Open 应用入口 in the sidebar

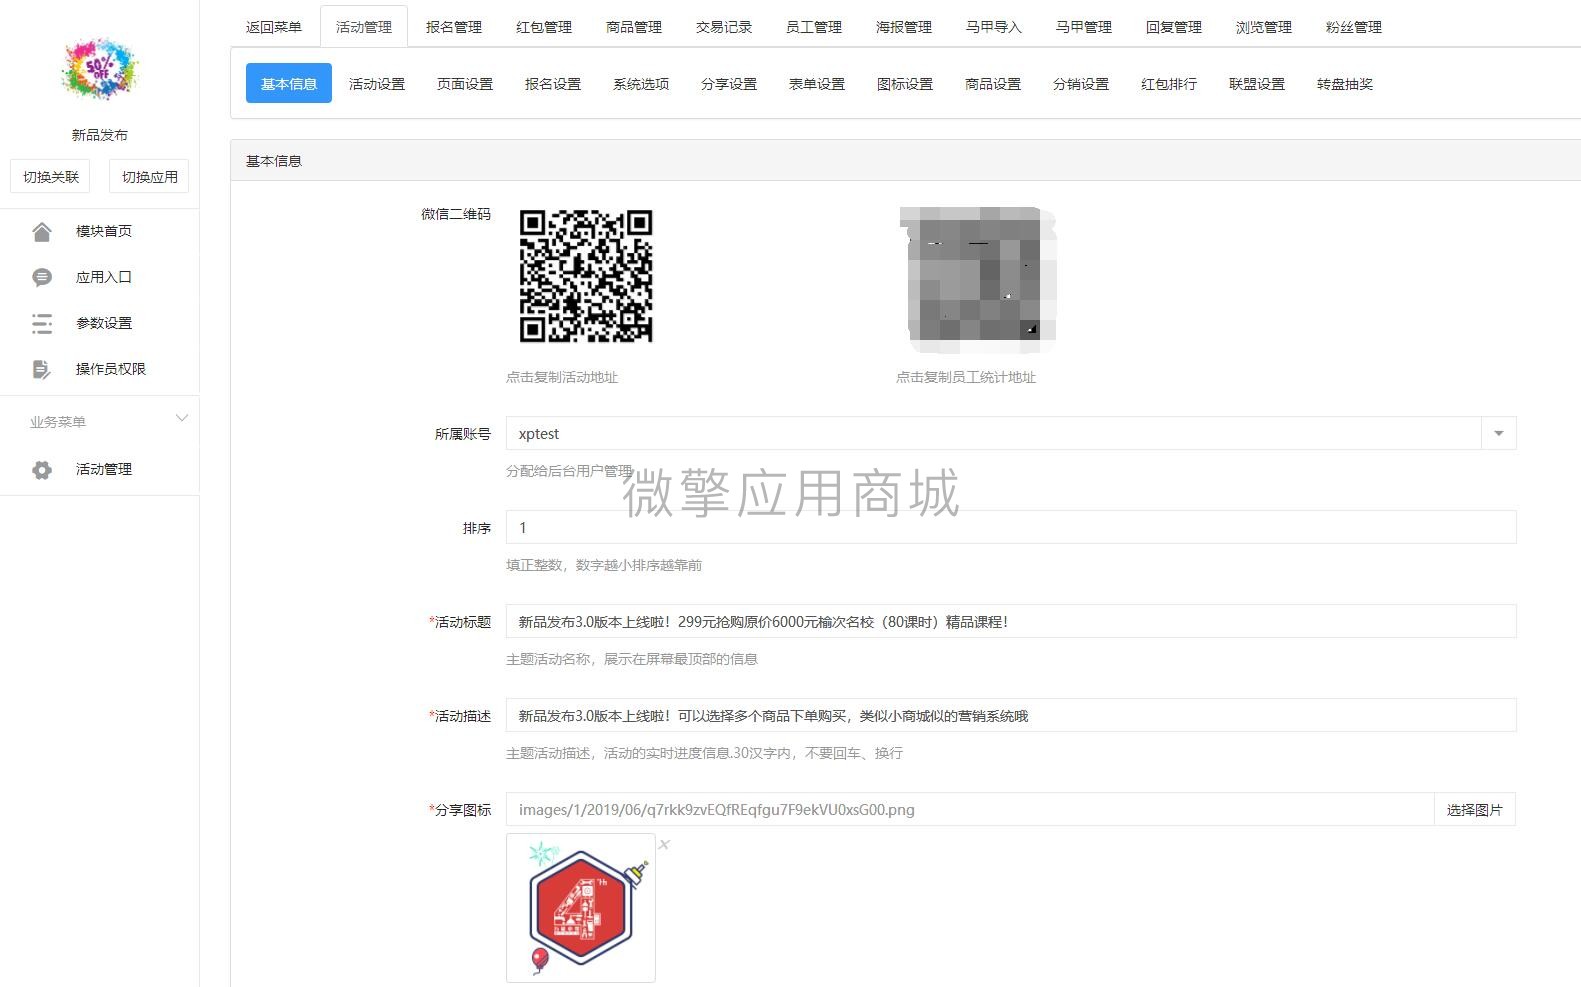tap(104, 277)
